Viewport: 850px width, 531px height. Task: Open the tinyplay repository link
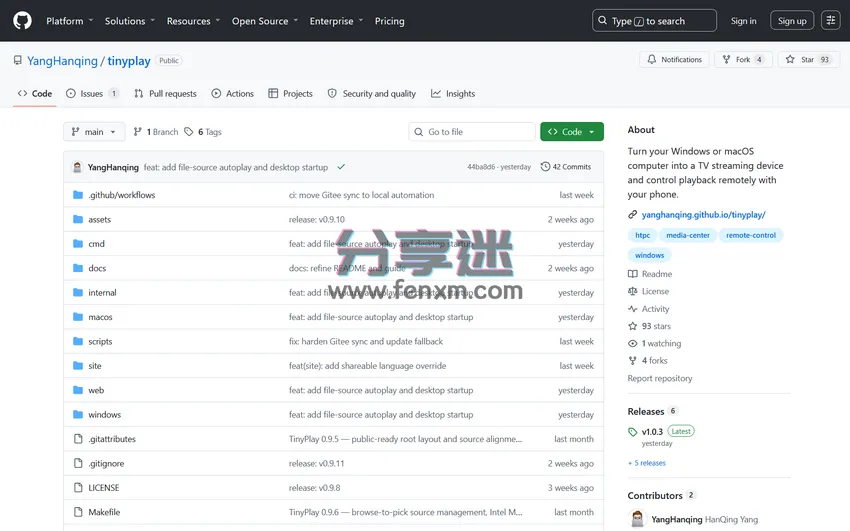point(128,61)
